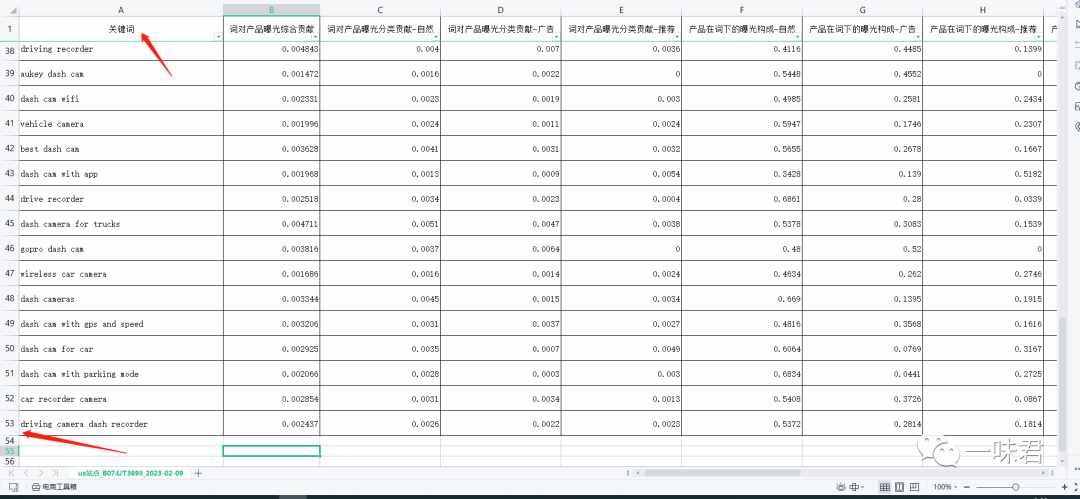The image size is (1080, 499).
Task: Open filter dropdown for 产品在词下的曝光构成-广告
Action: click(x=919, y=37)
